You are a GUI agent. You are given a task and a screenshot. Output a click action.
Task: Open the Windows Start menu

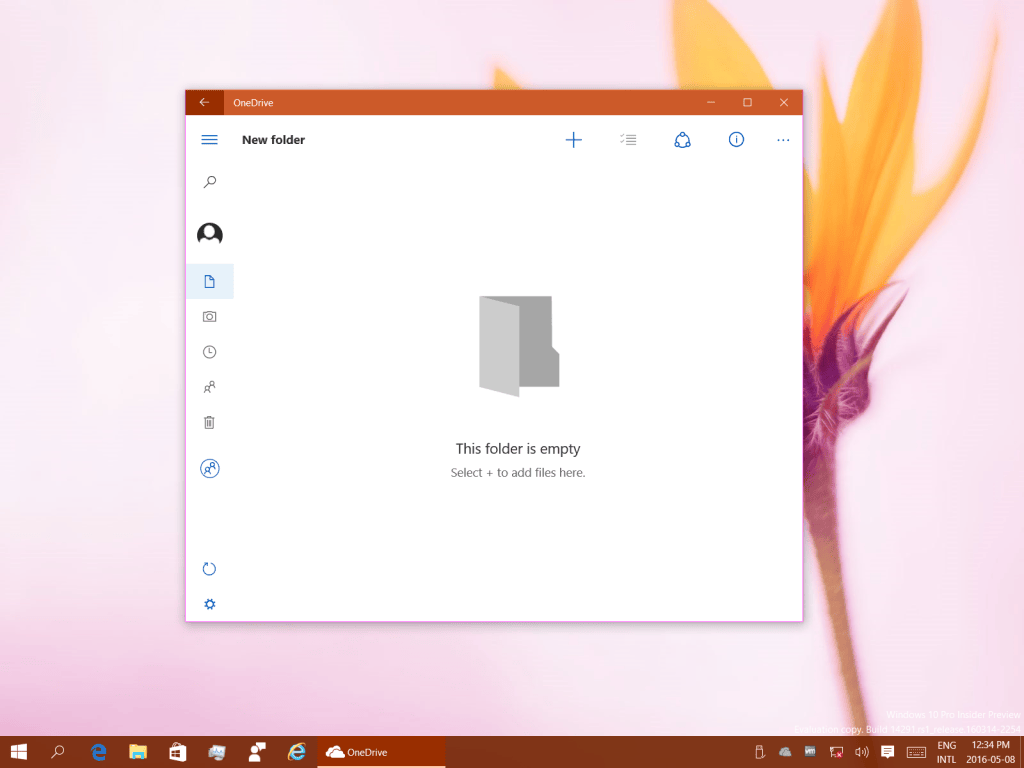tap(19, 752)
